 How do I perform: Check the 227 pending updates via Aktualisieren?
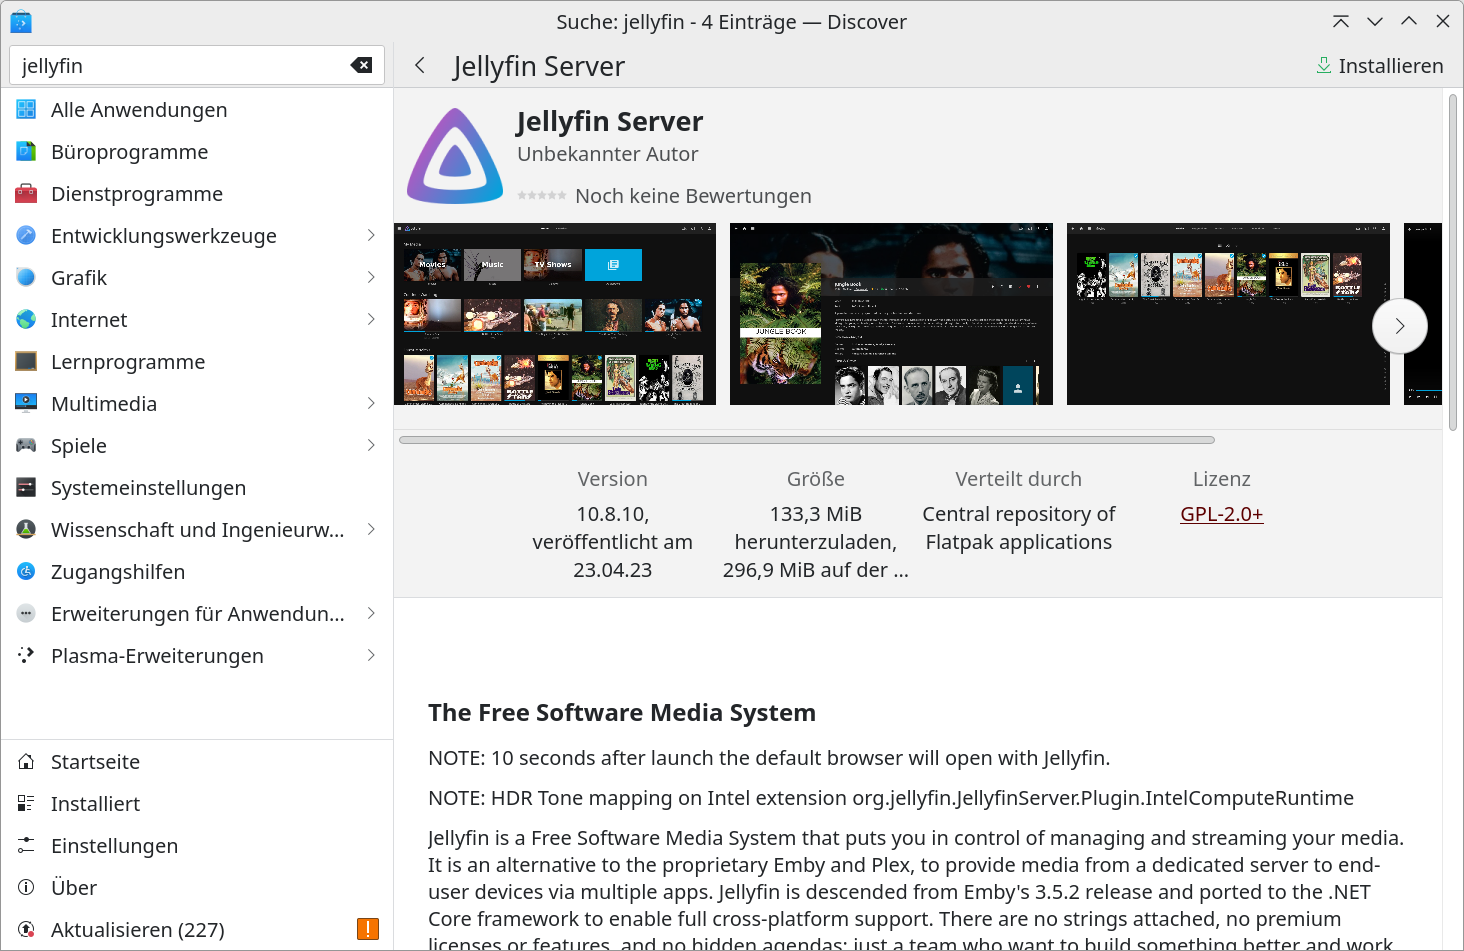coord(137,929)
